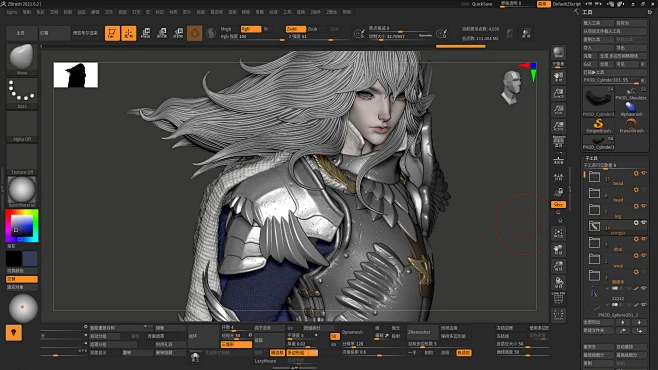Open the Dots stroke type selector

(22, 93)
